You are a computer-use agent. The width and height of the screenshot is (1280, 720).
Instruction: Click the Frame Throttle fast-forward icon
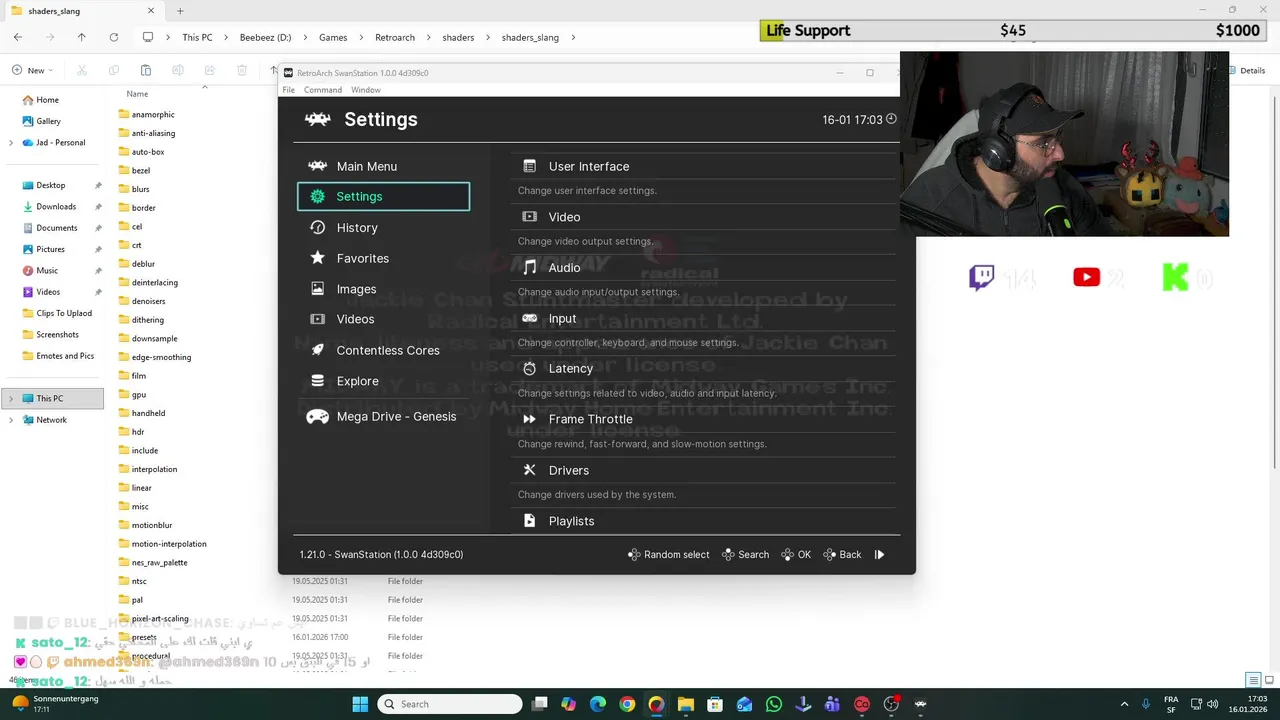[530, 419]
